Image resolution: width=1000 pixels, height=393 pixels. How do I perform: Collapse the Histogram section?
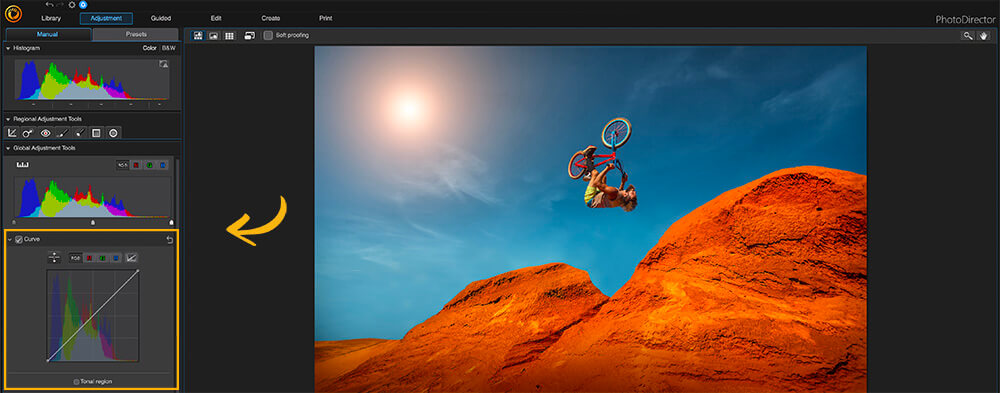coord(8,48)
